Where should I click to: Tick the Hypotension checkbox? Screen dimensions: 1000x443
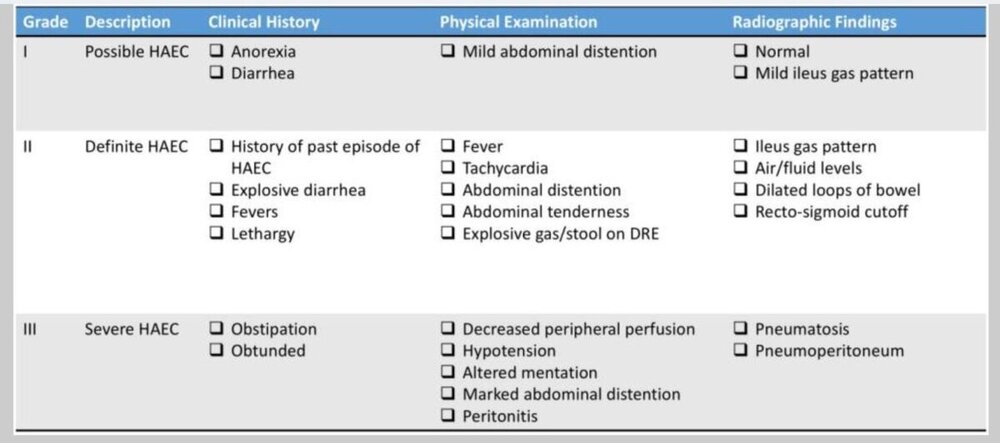[448, 351]
